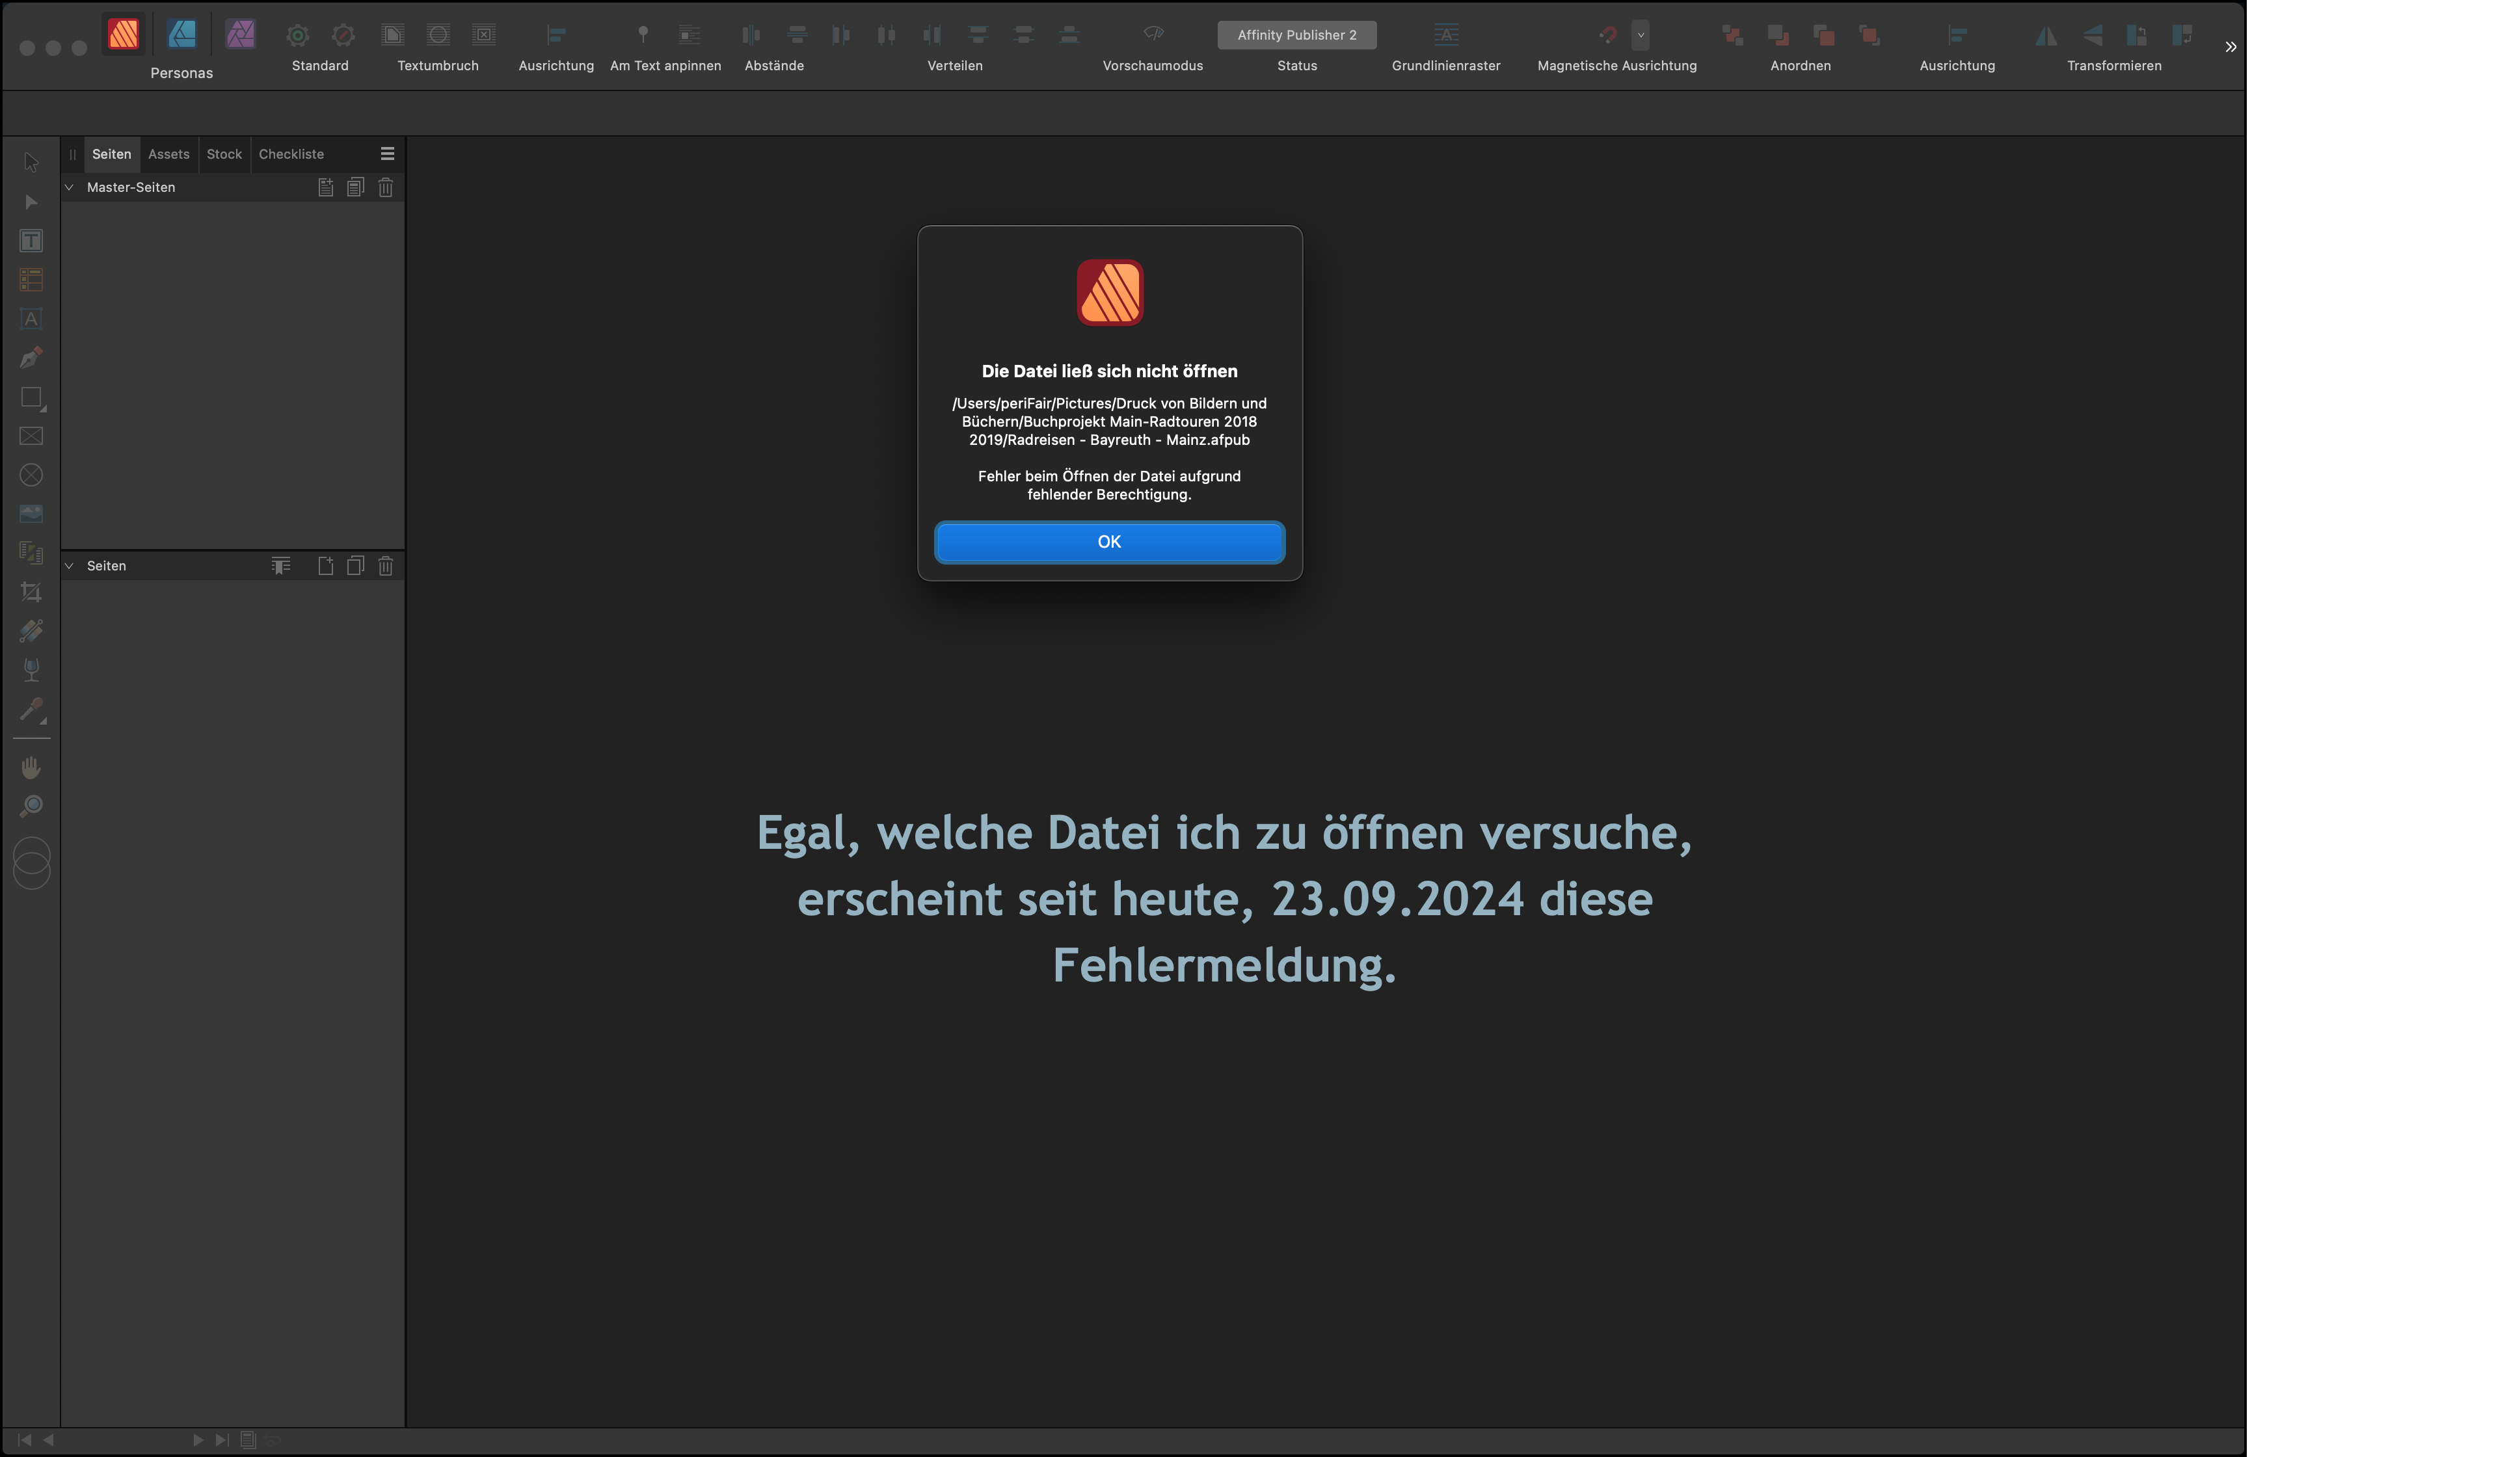
Task: Toggle the Grundlinienraster baseline grid
Action: (x=1446, y=35)
